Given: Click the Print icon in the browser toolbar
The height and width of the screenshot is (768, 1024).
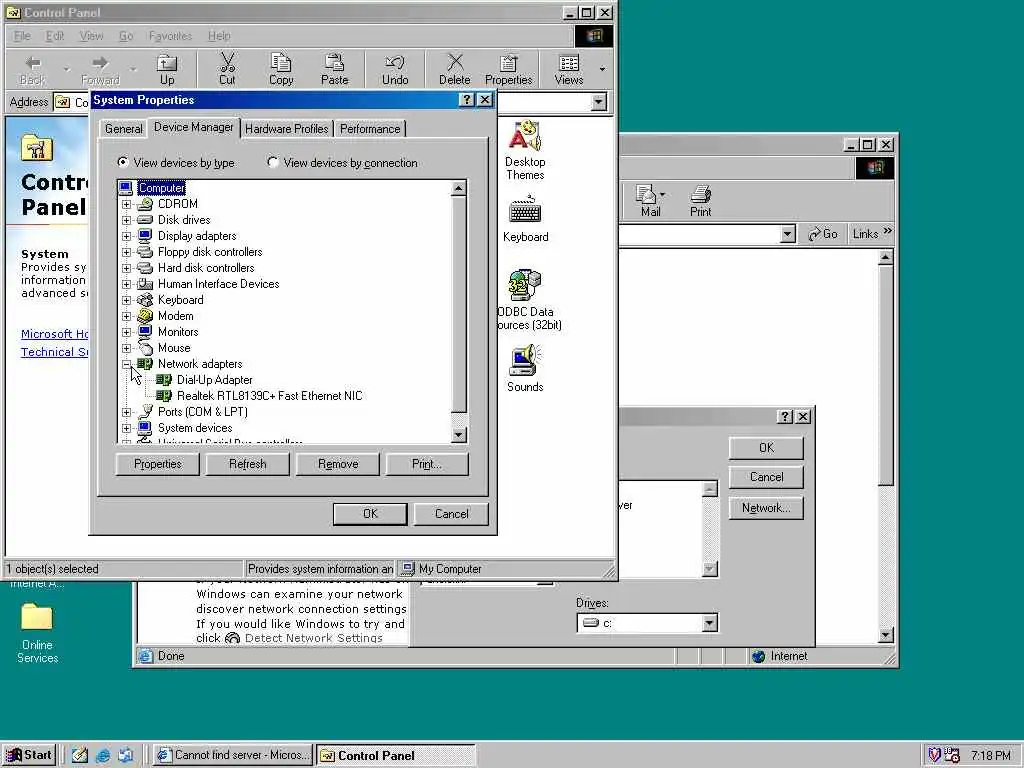Looking at the screenshot, I should pos(700,200).
